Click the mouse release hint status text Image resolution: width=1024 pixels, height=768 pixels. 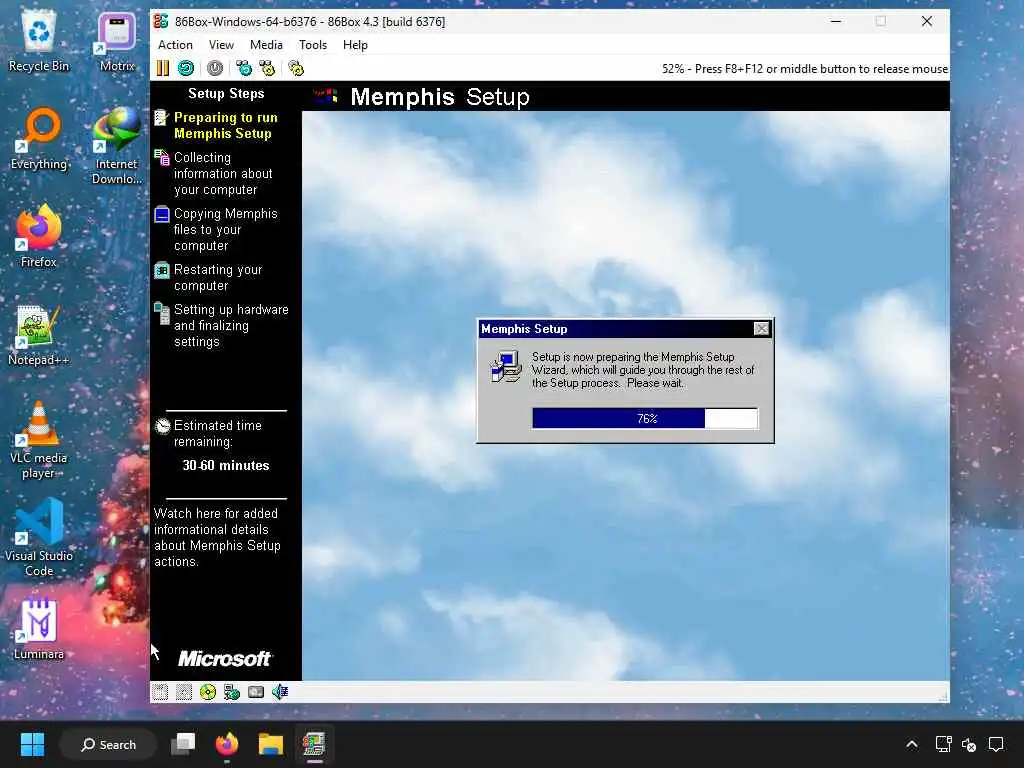tap(805, 69)
